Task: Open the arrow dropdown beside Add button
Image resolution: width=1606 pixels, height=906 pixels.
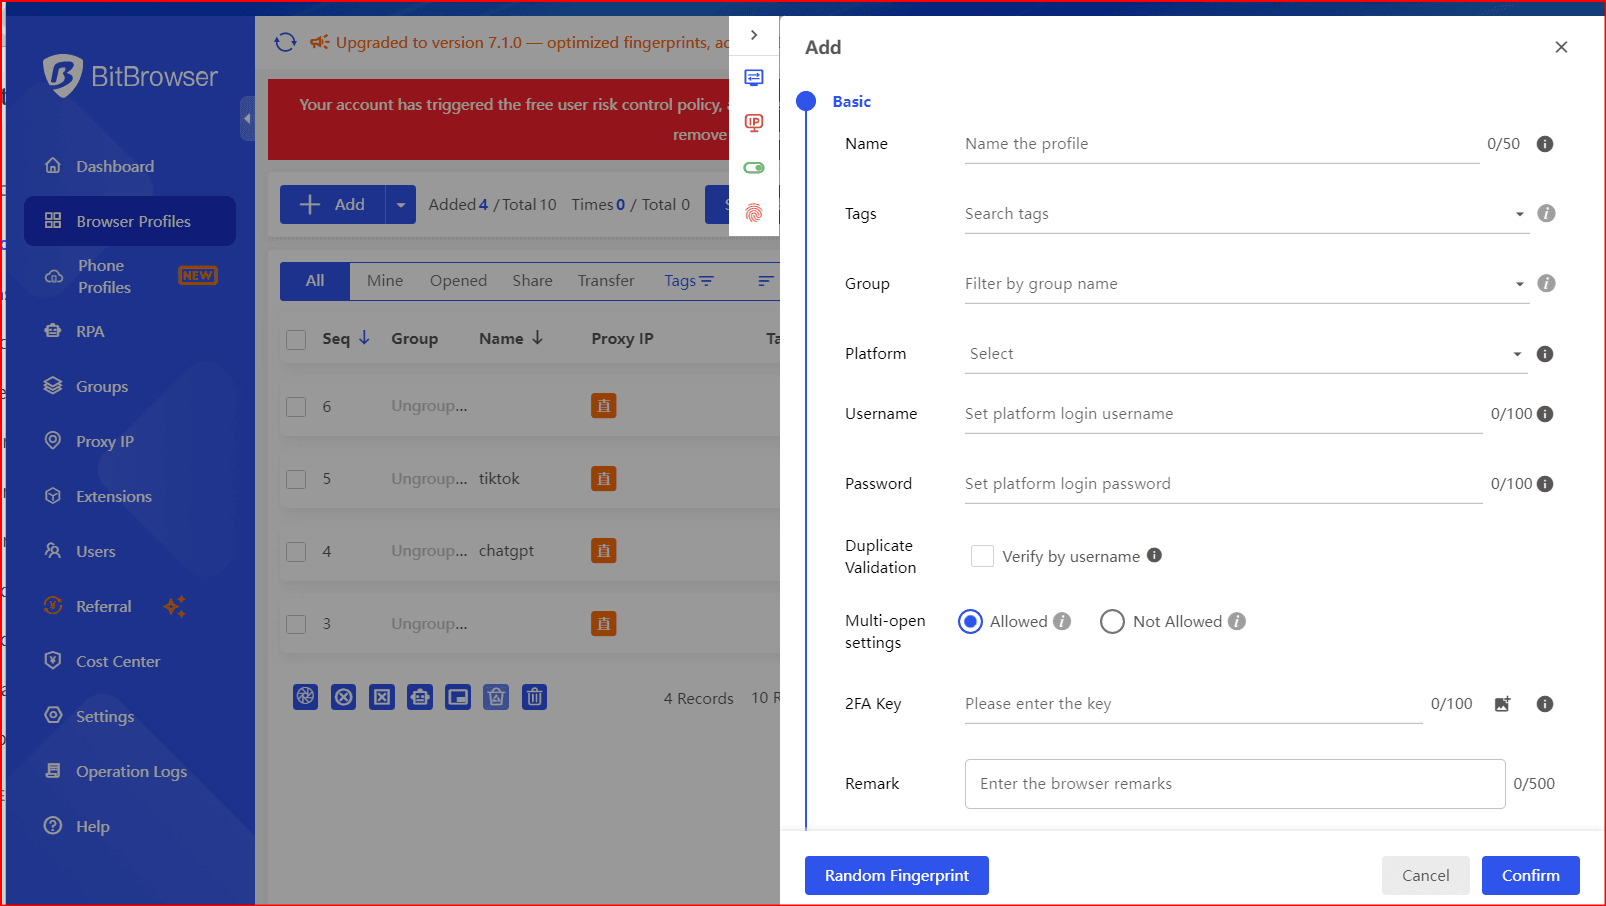Action: point(401,205)
